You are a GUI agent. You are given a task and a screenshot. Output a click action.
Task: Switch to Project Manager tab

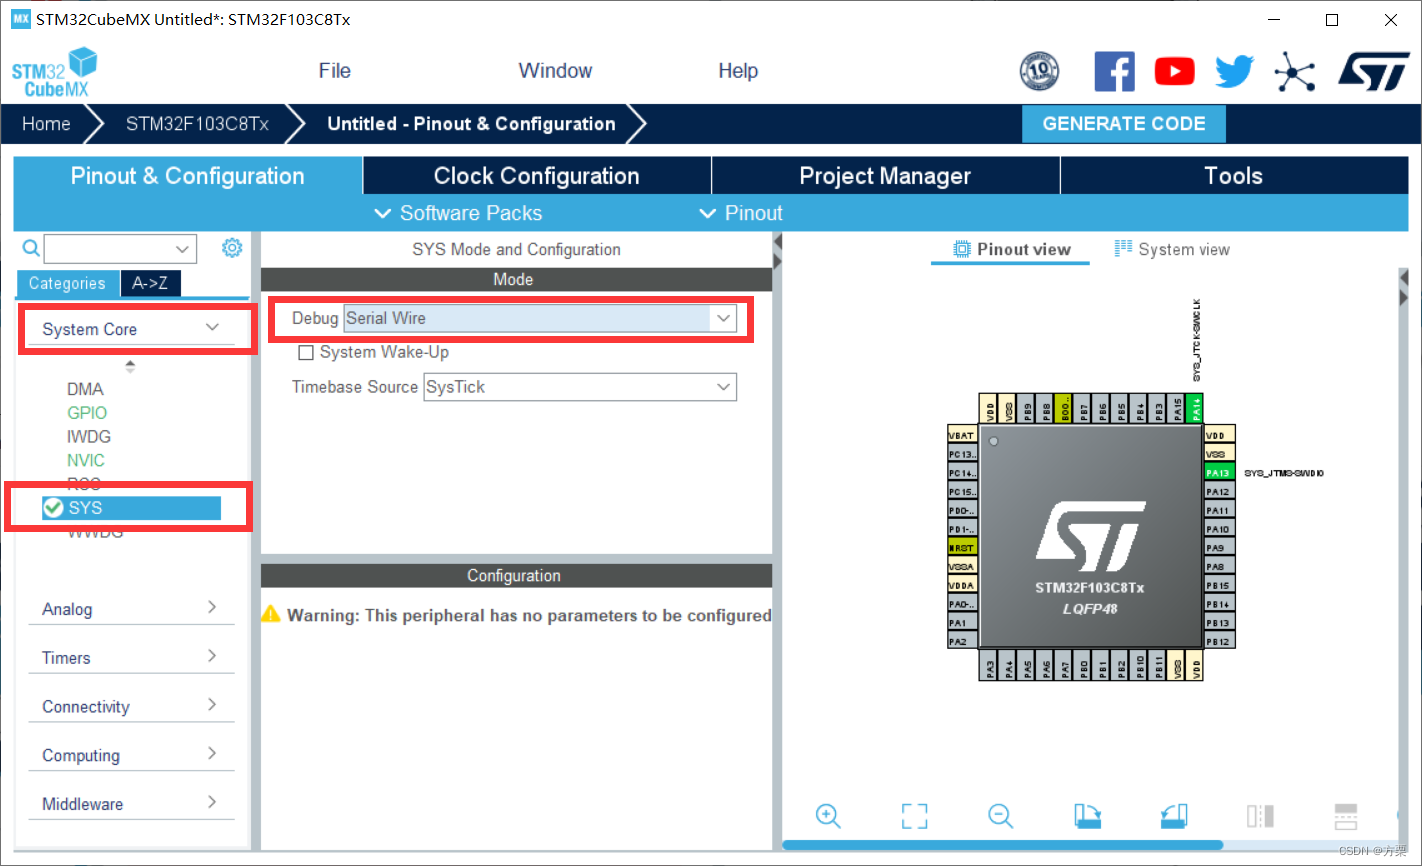(885, 176)
